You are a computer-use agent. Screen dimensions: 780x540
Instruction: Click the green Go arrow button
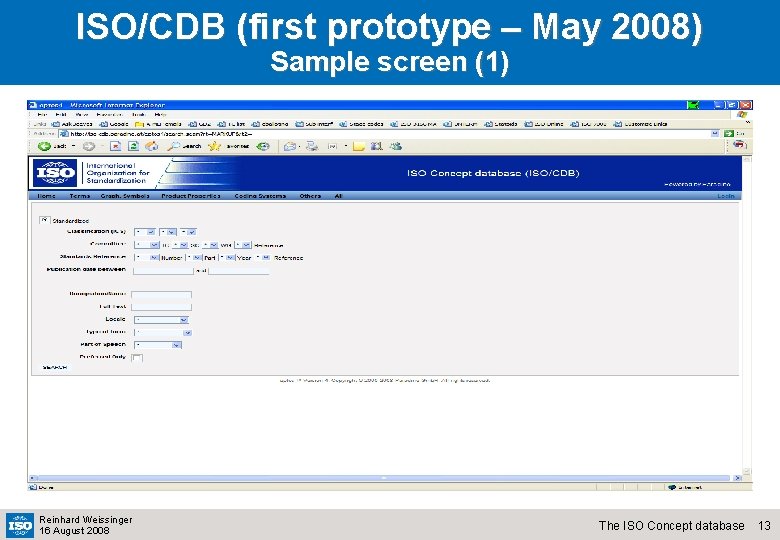point(729,134)
